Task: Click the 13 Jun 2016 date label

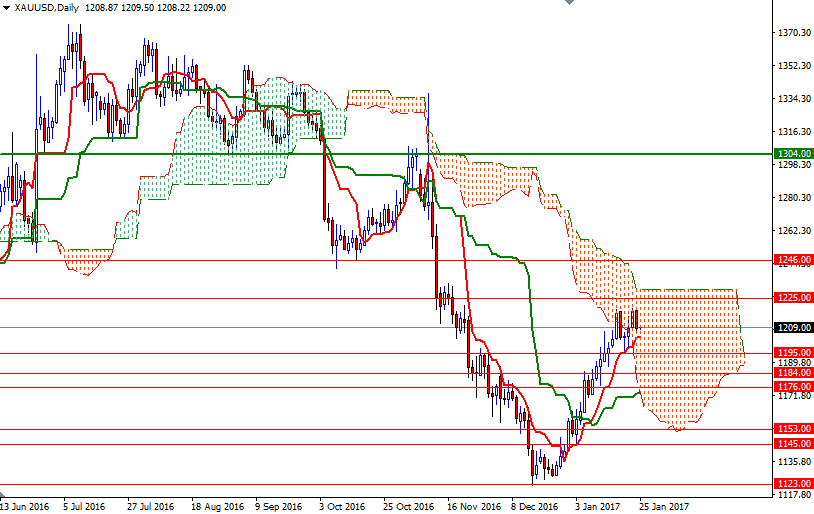Action: click(26, 507)
